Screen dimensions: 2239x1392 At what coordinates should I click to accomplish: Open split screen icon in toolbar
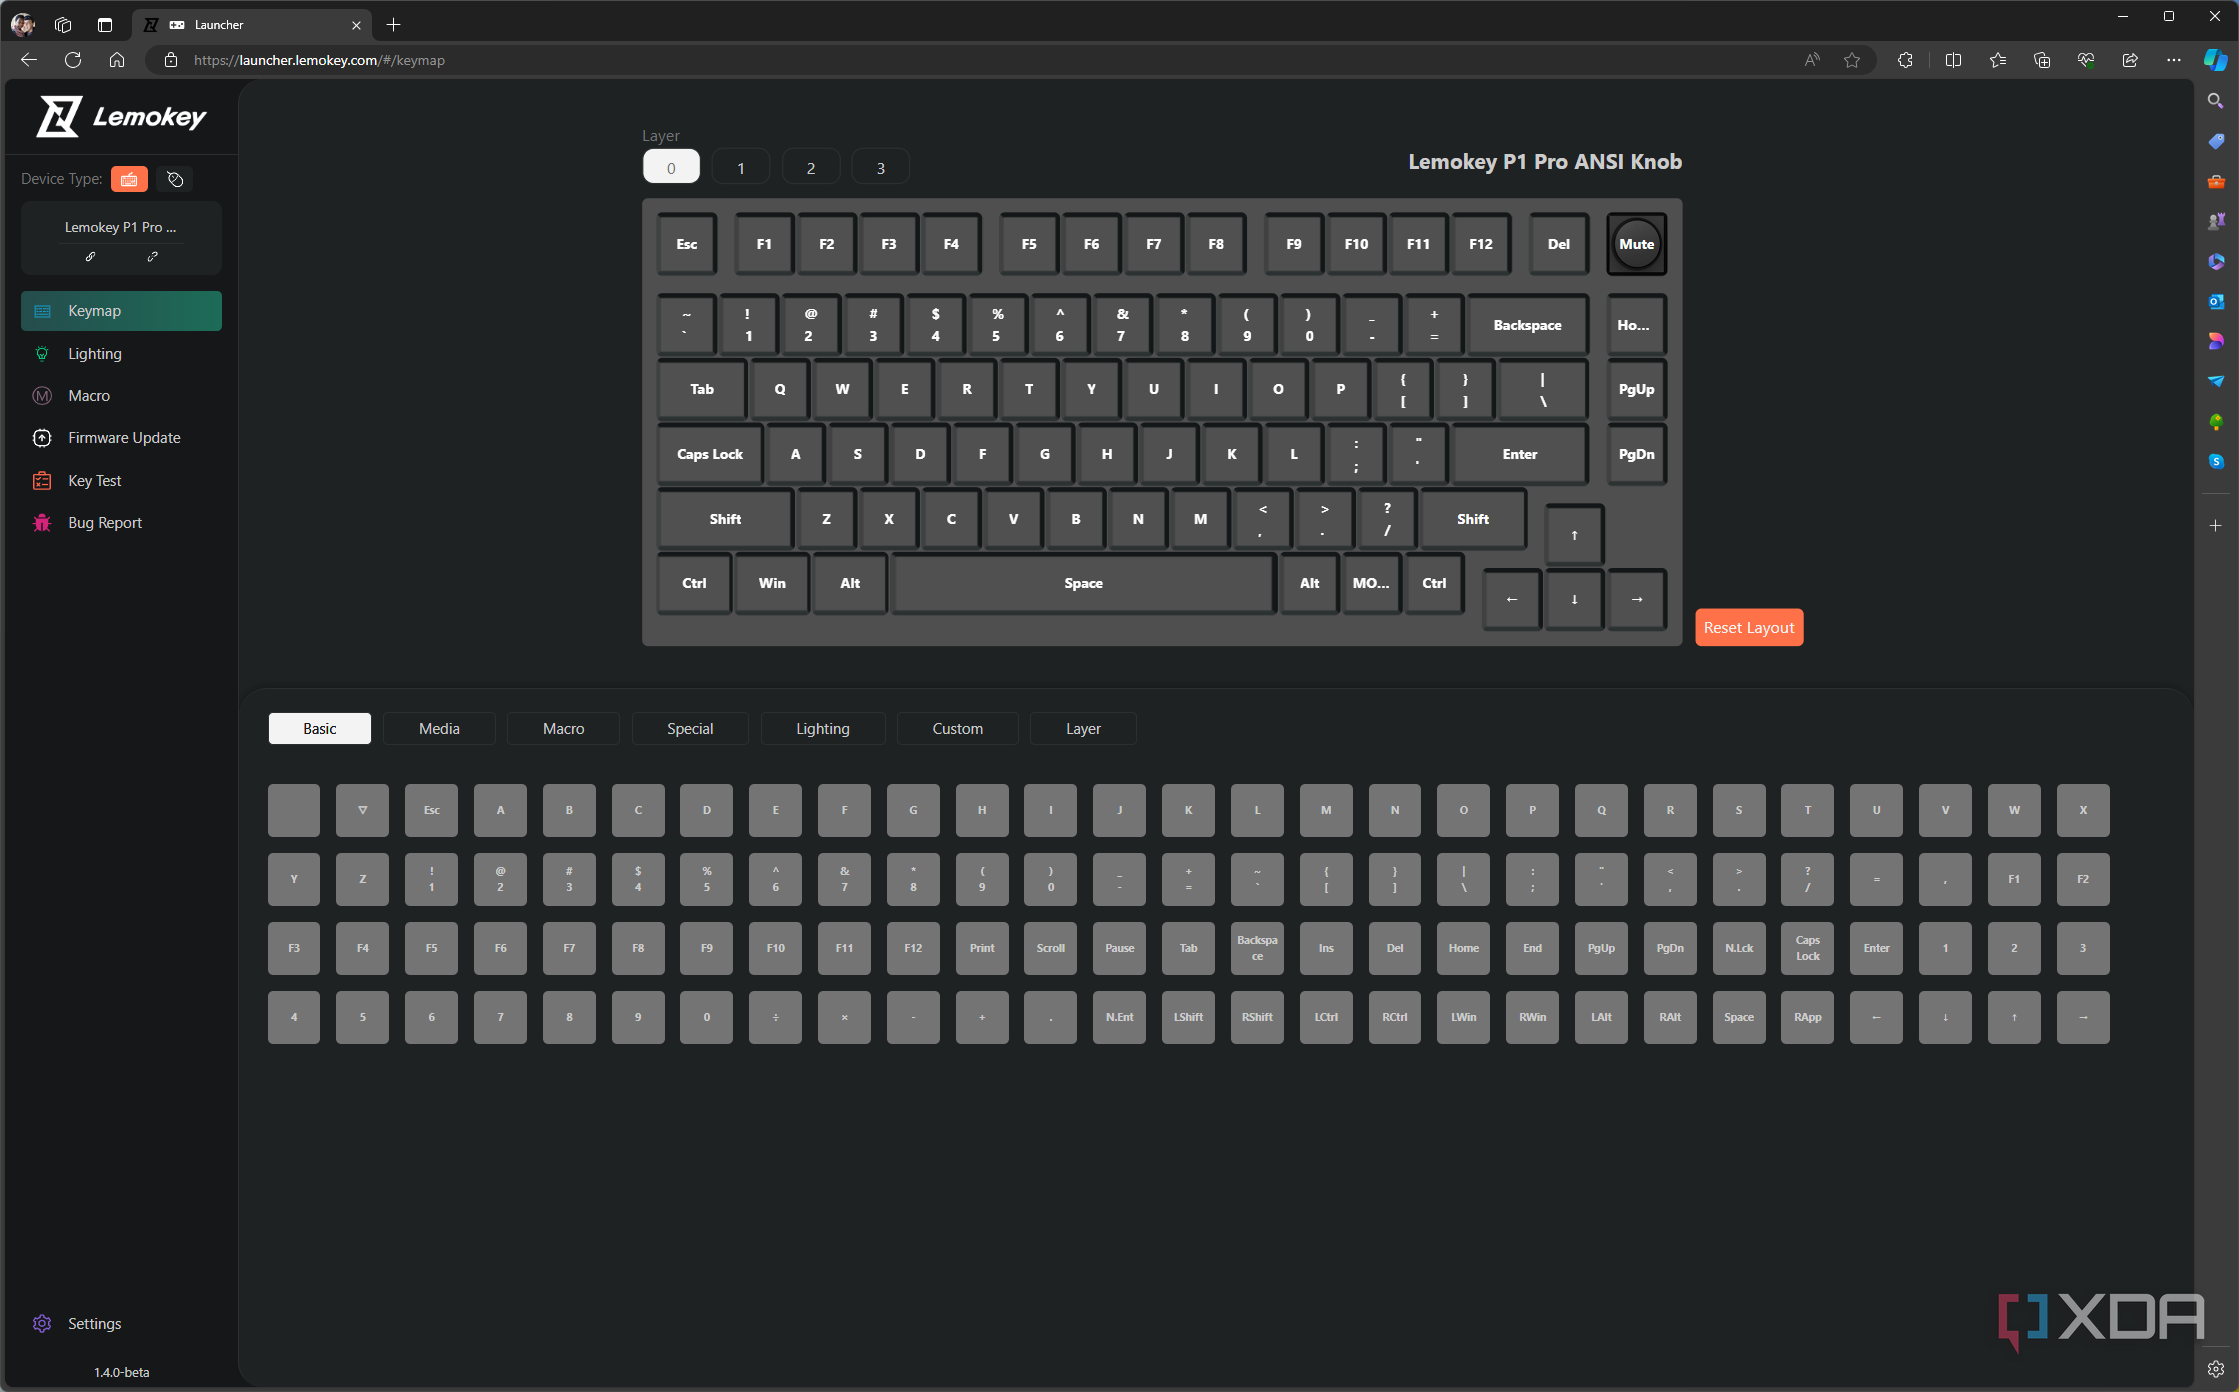click(1953, 60)
